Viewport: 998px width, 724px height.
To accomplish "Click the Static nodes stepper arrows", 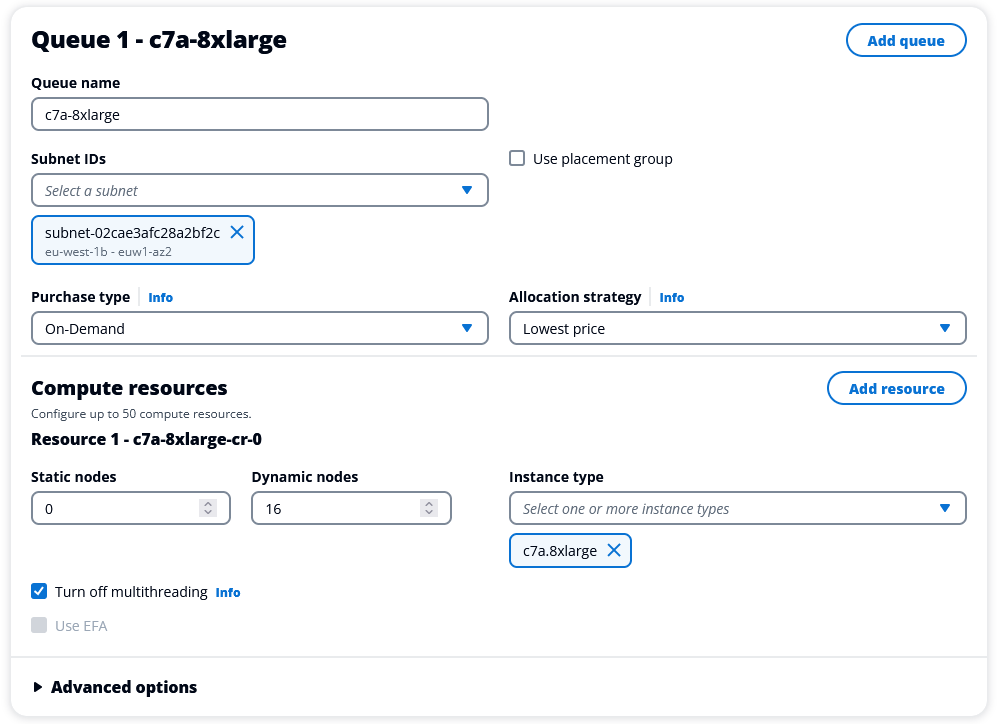I will click(x=208, y=508).
